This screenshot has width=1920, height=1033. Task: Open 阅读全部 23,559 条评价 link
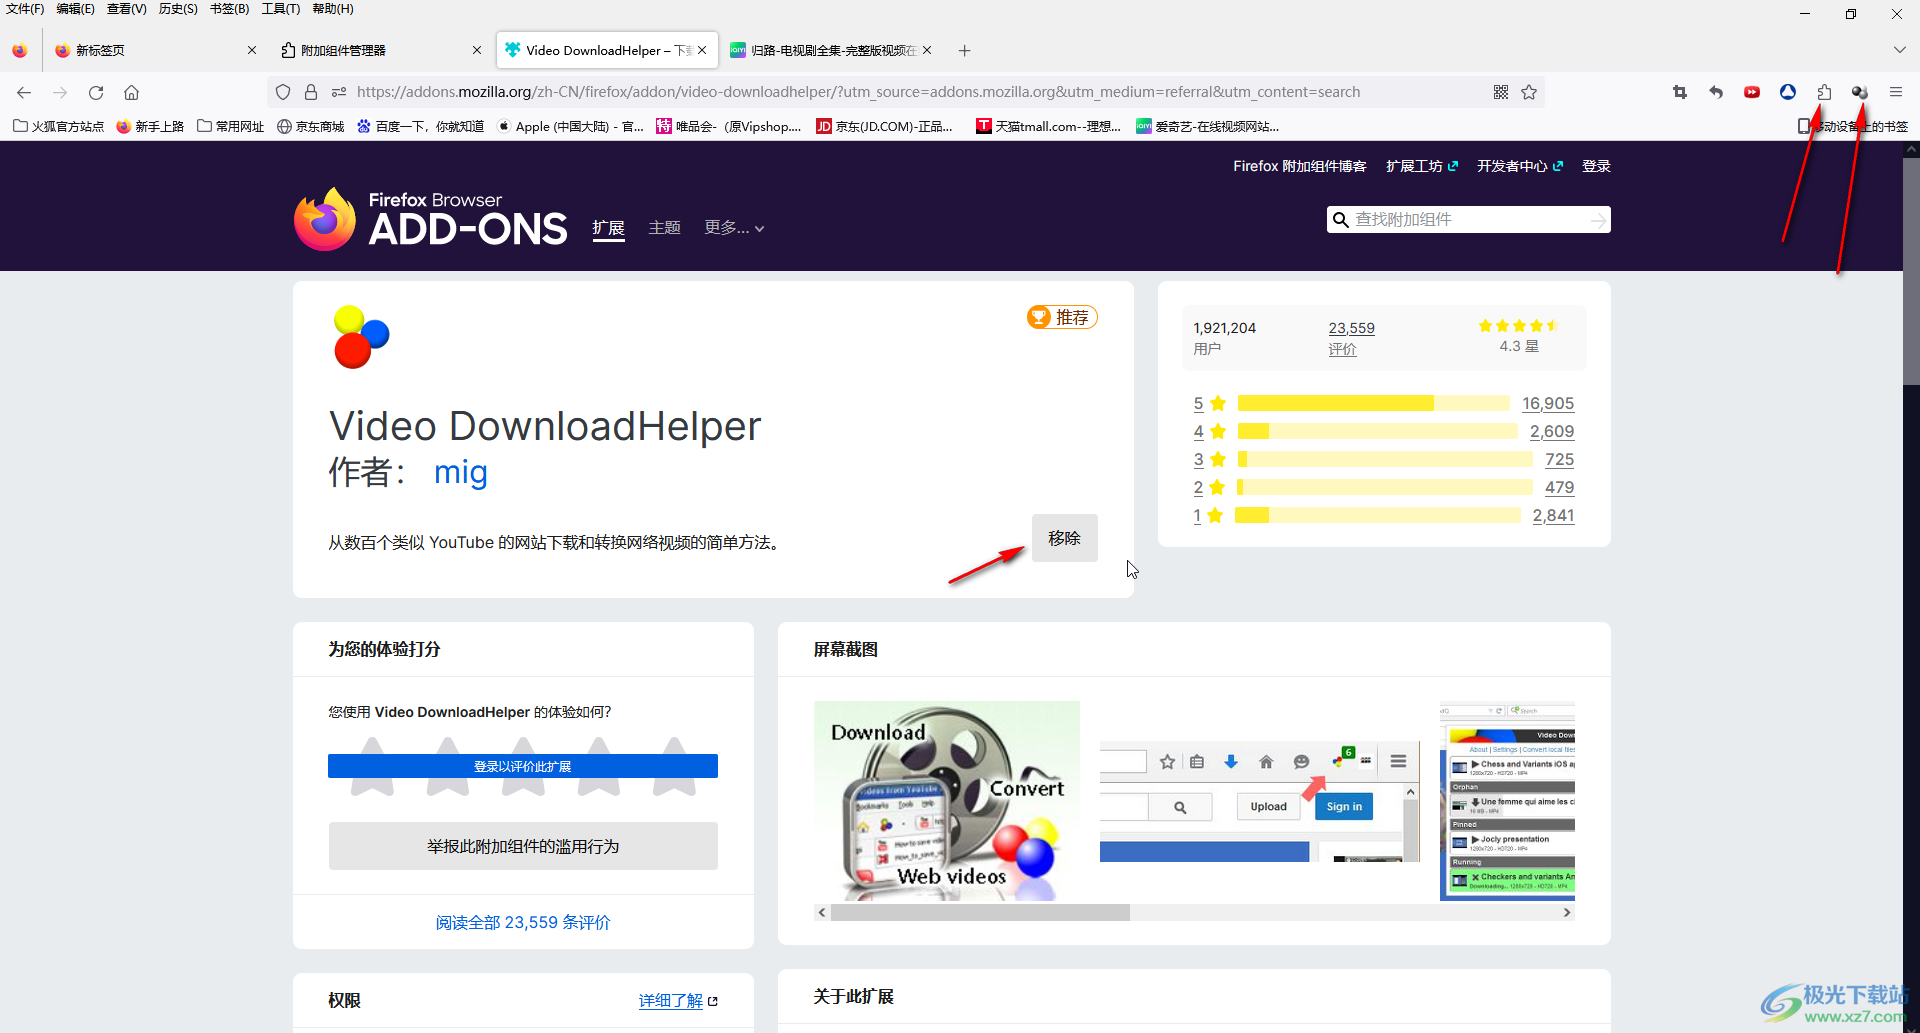523,922
